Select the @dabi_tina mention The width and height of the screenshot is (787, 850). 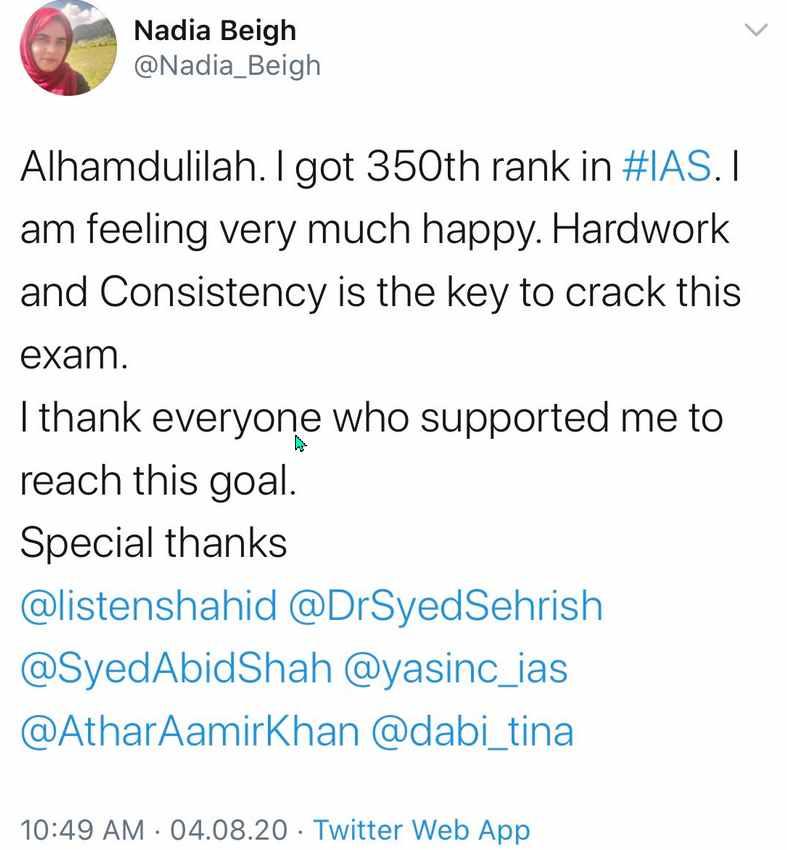(472, 731)
